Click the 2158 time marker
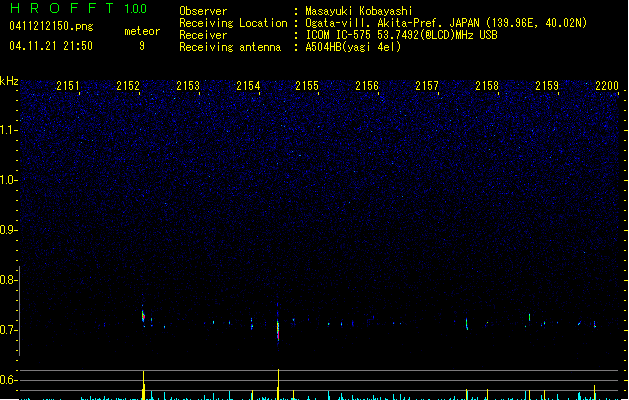This screenshot has width=629, height=400. (x=487, y=86)
